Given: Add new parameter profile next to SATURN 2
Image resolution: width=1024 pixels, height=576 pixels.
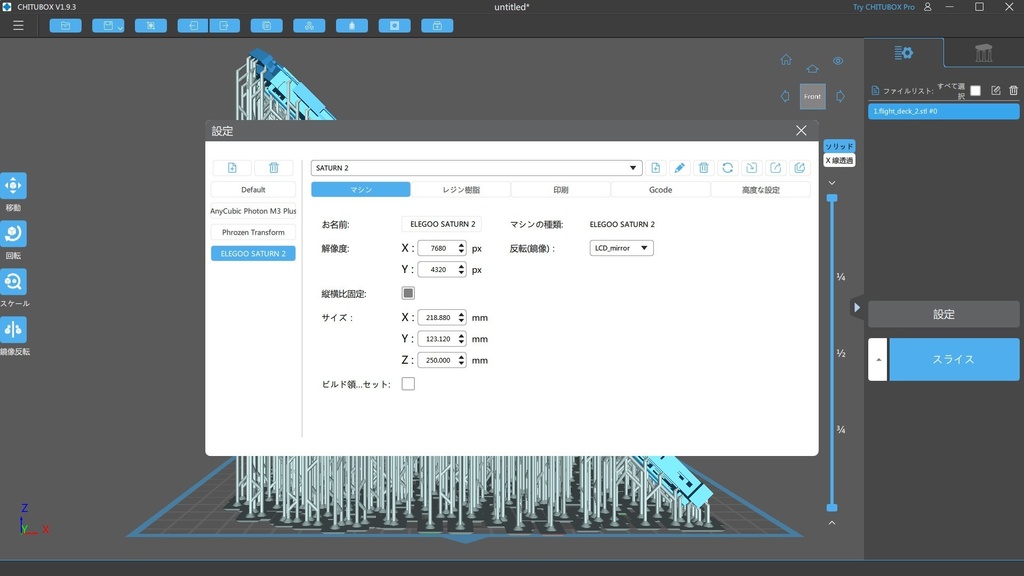Looking at the screenshot, I should 656,168.
